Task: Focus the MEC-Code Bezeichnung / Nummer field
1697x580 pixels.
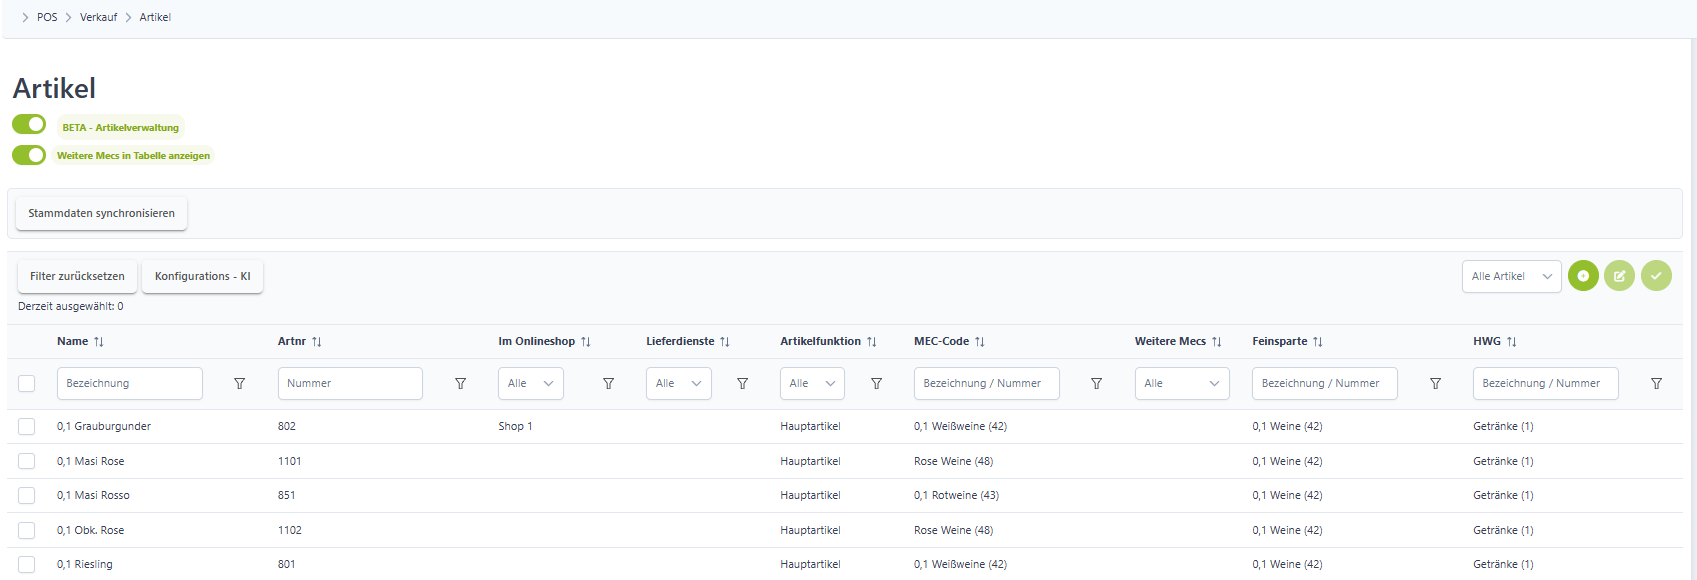Action: 987,383
